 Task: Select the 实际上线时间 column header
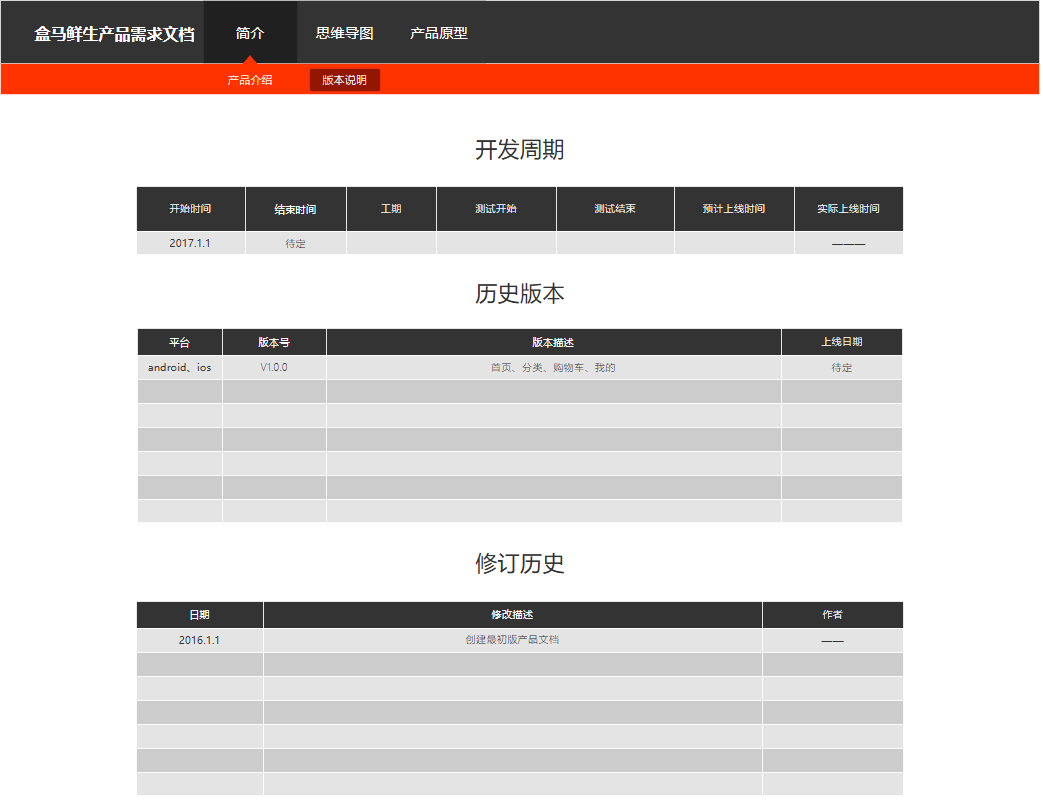(x=849, y=209)
